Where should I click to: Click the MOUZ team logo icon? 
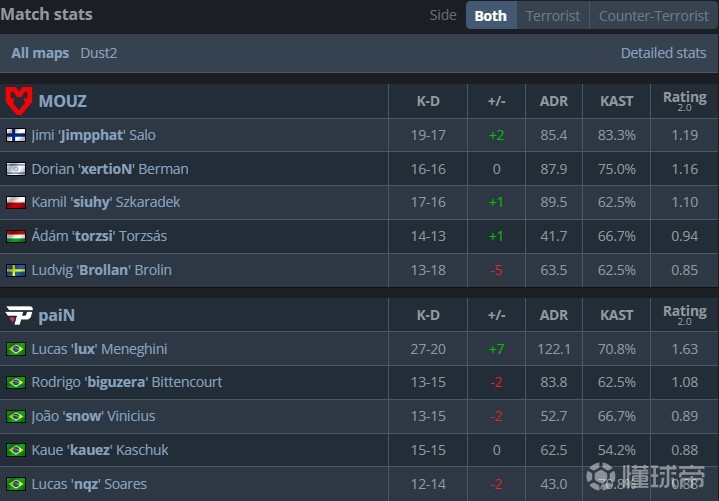[19, 100]
